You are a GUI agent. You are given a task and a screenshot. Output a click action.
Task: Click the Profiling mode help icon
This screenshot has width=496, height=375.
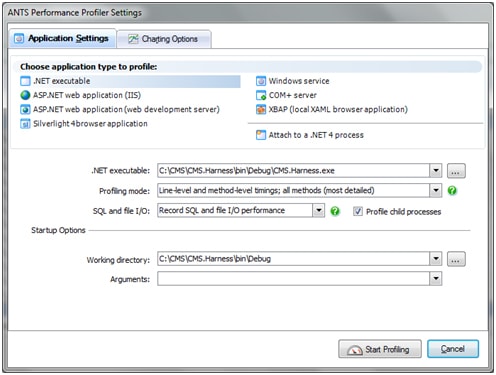pos(452,191)
